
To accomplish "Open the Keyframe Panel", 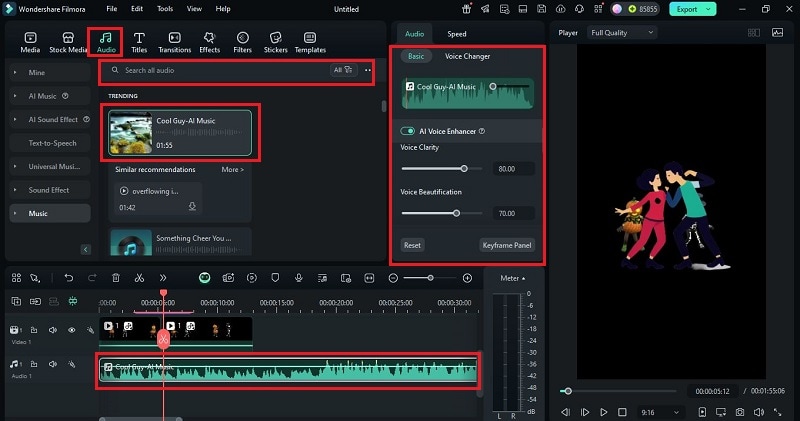I will [x=507, y=245].
